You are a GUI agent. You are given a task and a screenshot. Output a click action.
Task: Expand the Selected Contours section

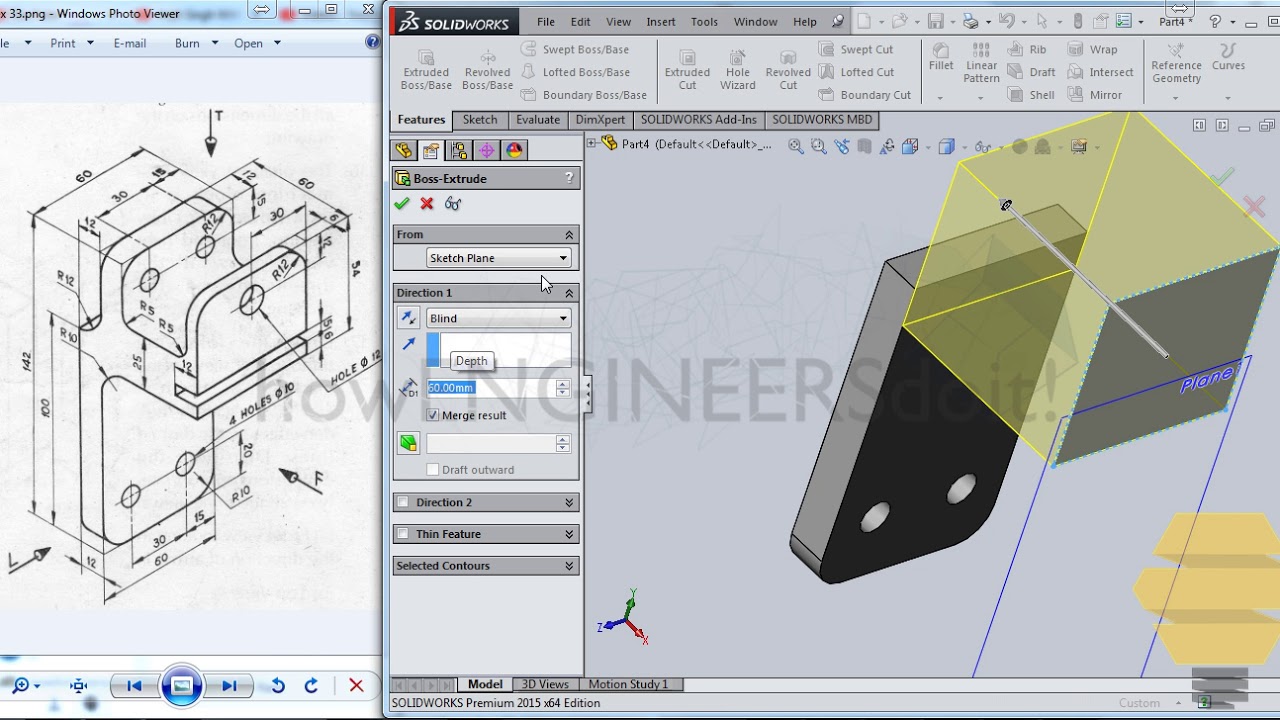[569, 566]
